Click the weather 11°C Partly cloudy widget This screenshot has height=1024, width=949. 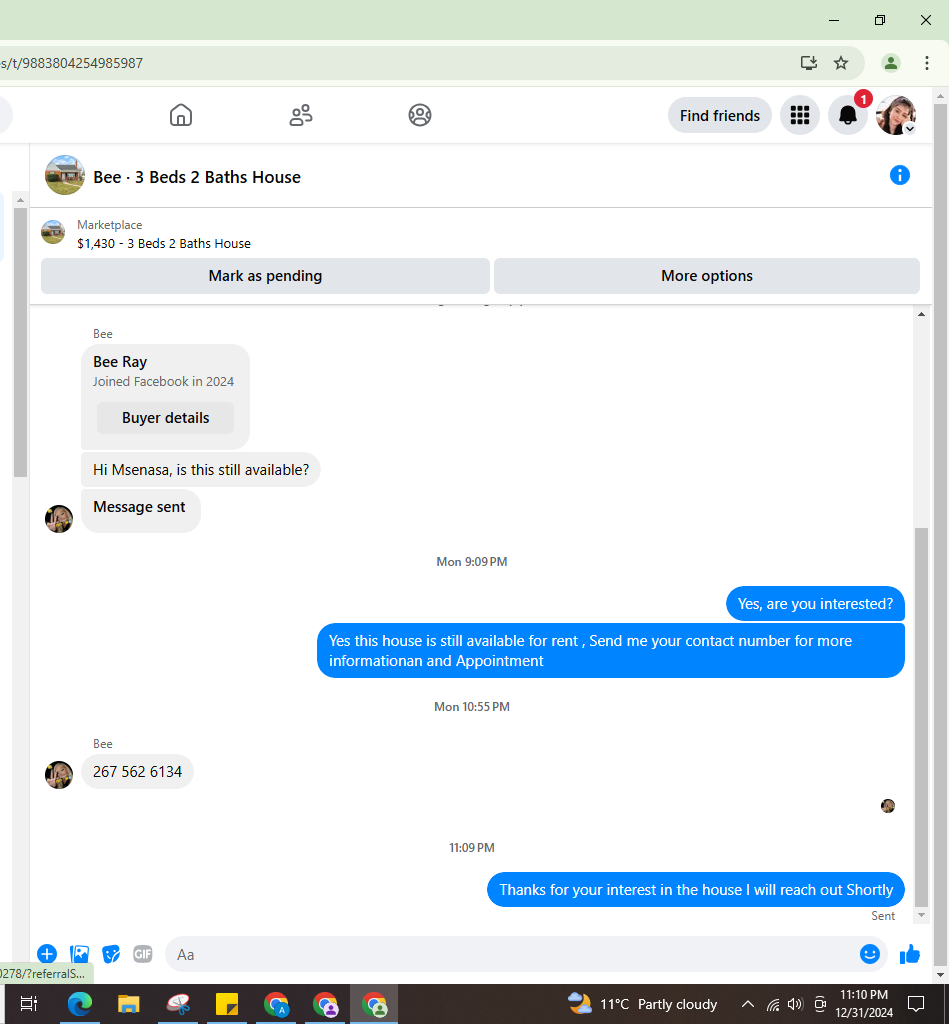click(x=642, y=1004)
